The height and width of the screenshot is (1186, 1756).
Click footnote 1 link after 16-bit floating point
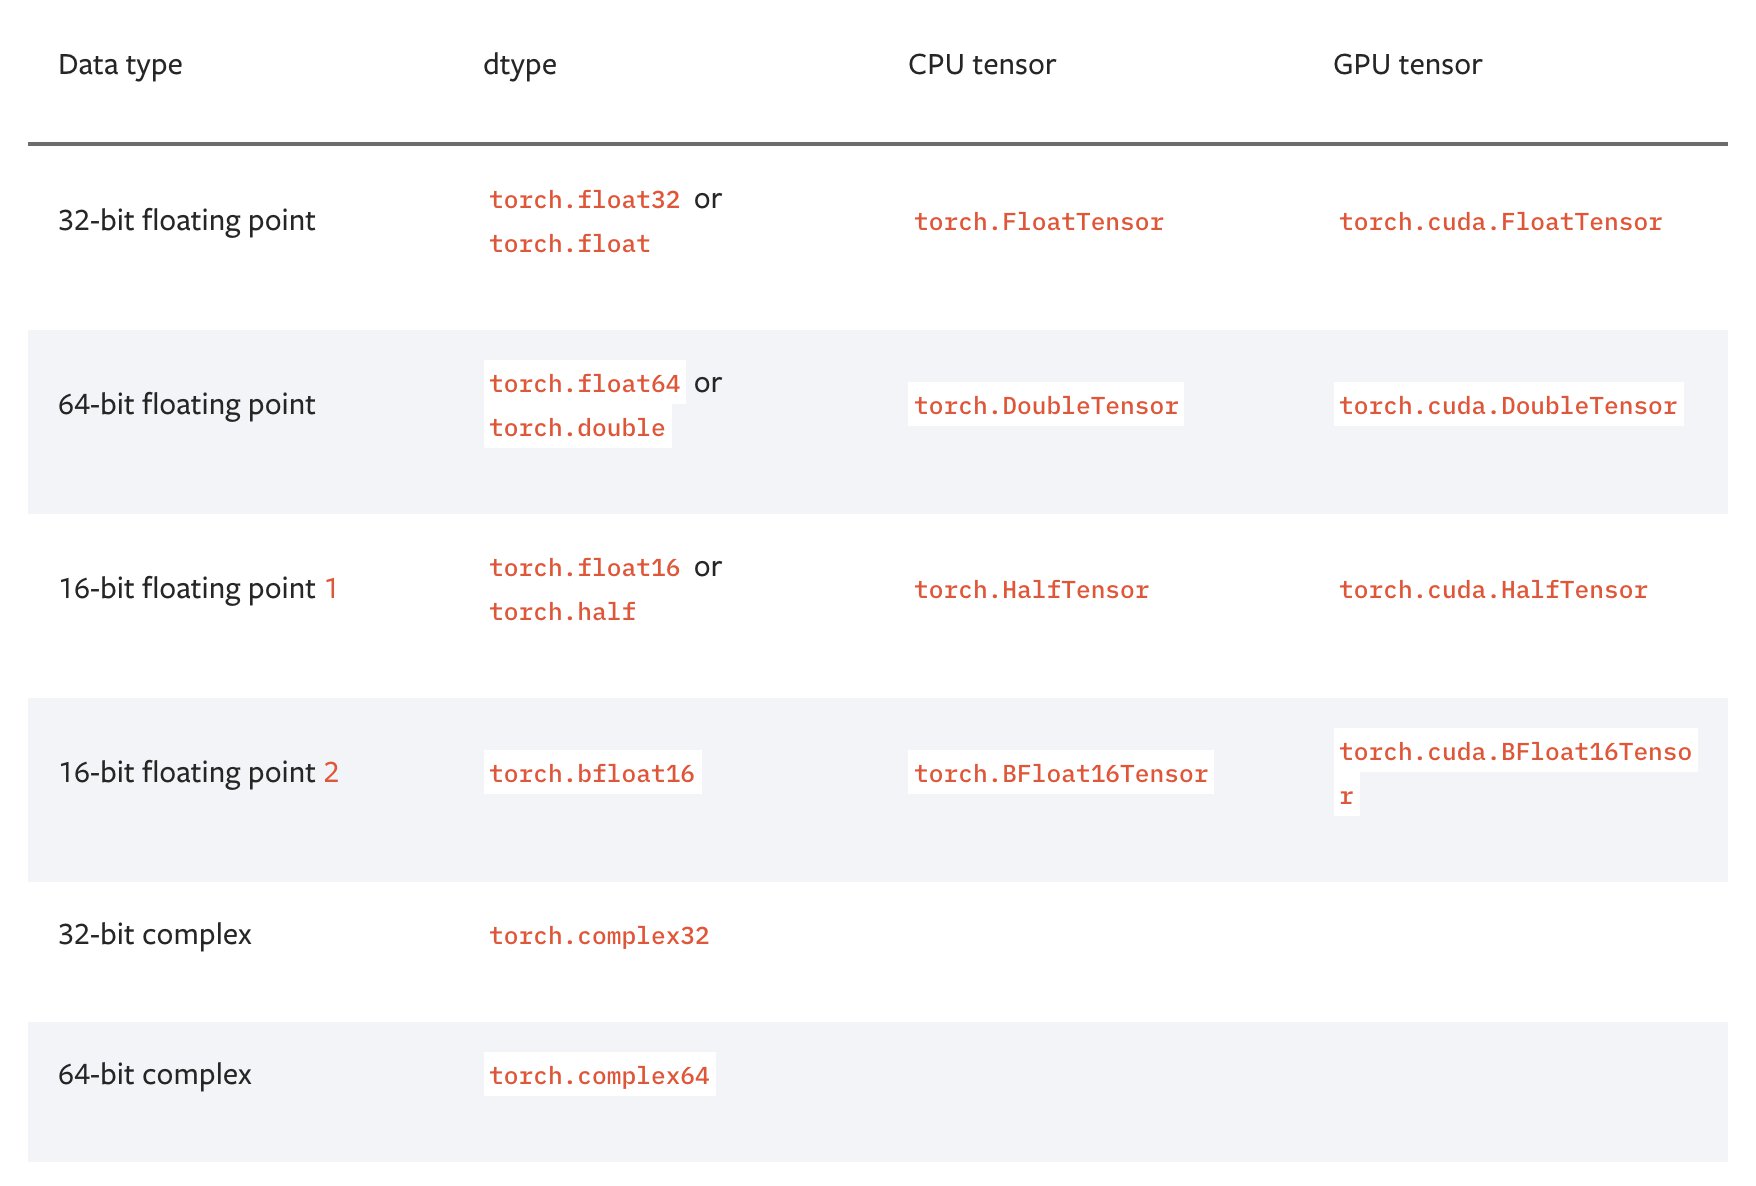pyautogui.click(x=331, y=588)
